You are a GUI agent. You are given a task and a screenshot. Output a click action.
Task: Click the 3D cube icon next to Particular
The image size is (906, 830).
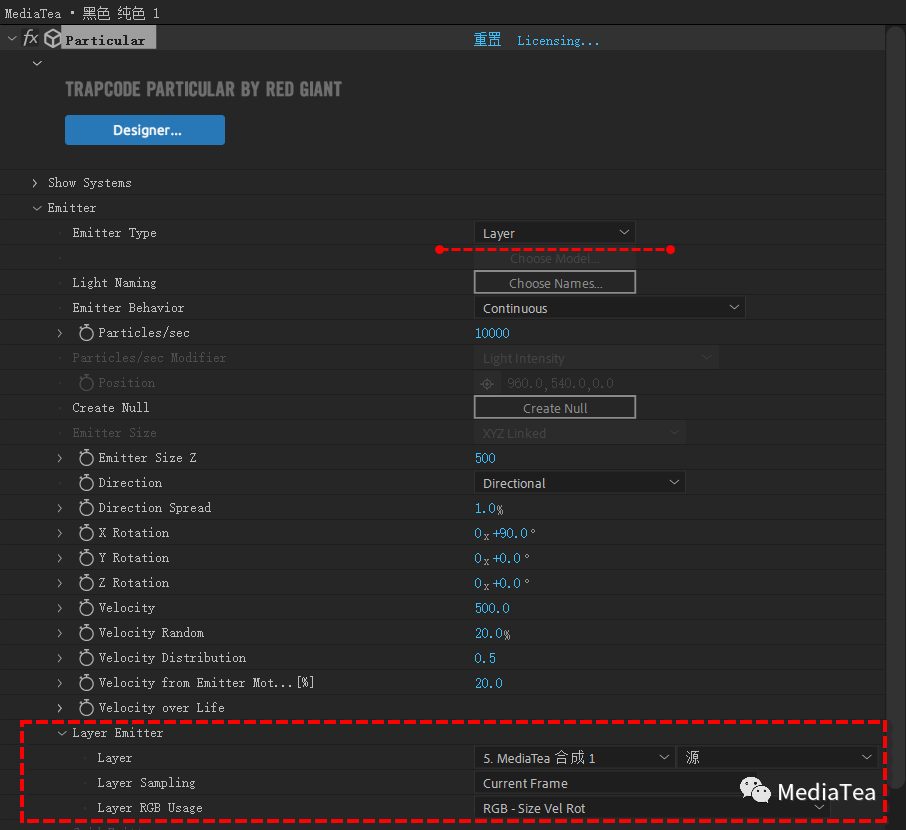click(x=53, y=39)
